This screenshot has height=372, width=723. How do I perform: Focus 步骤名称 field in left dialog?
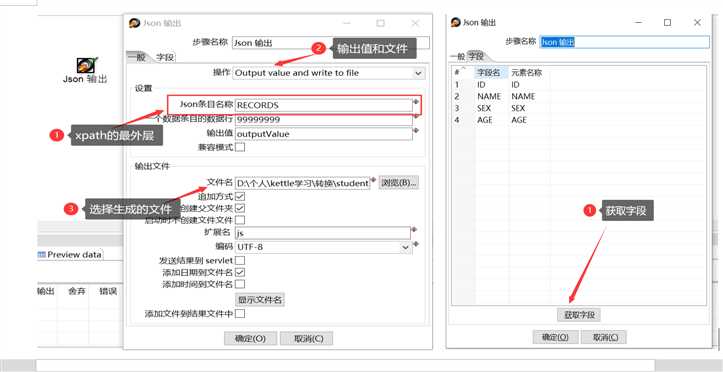[331, 43]
